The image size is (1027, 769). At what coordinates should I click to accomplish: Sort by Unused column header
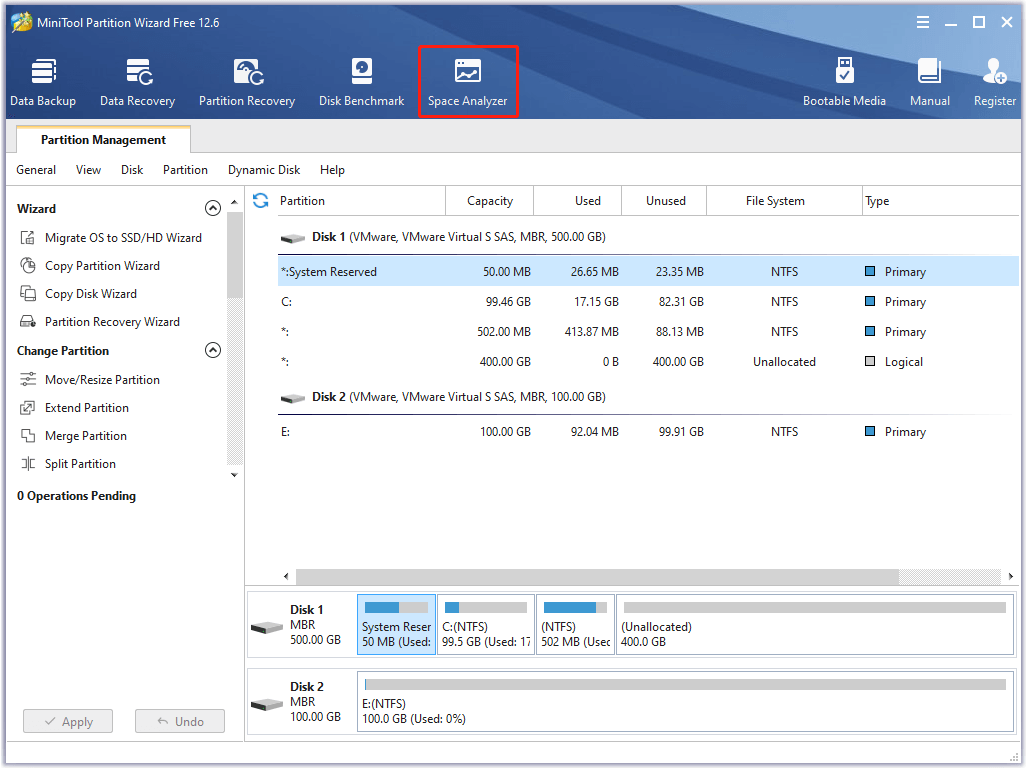(x=665, y=201)
